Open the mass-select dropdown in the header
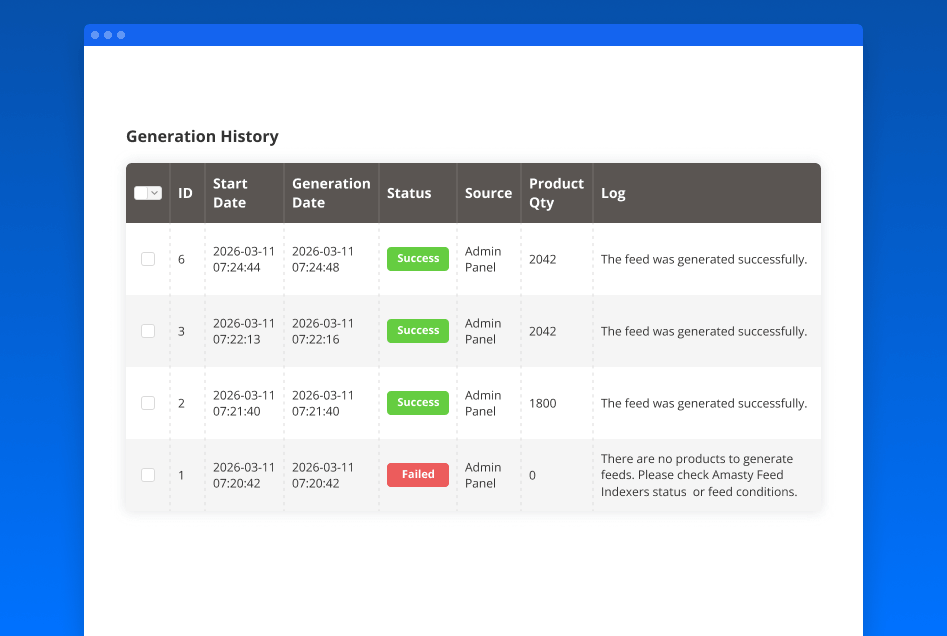This screenshot has height=636, width=947. coord(154,192)
